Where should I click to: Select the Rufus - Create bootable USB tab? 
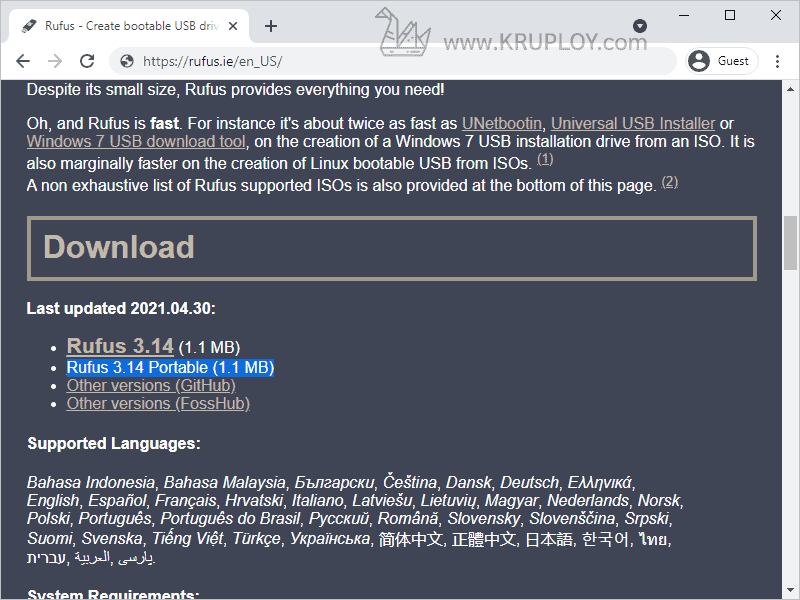(130, 26)
